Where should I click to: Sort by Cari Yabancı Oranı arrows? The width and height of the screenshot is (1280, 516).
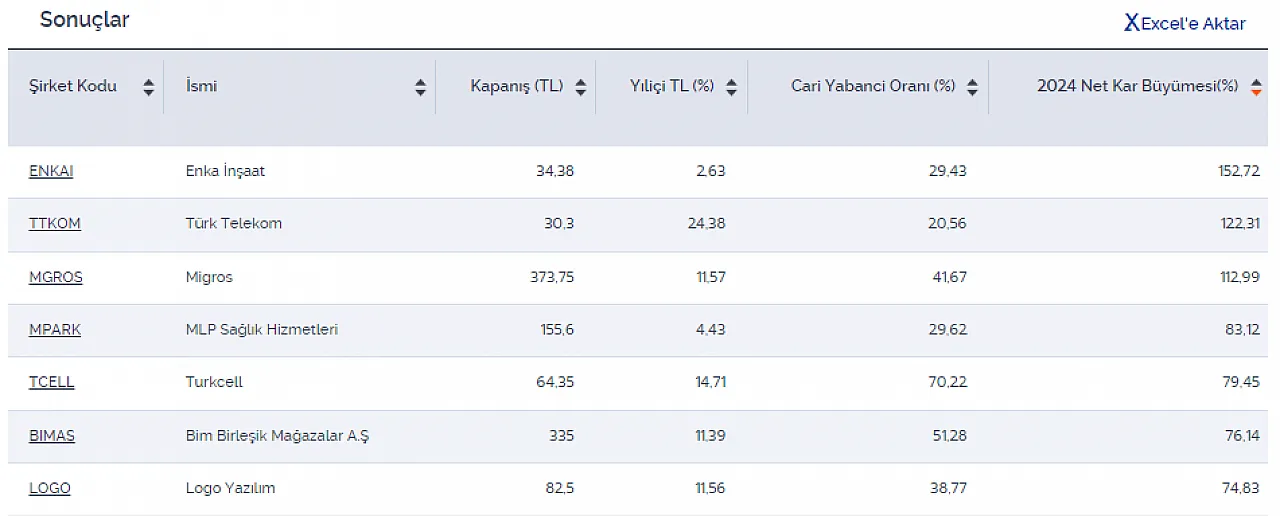coord(972,87)
